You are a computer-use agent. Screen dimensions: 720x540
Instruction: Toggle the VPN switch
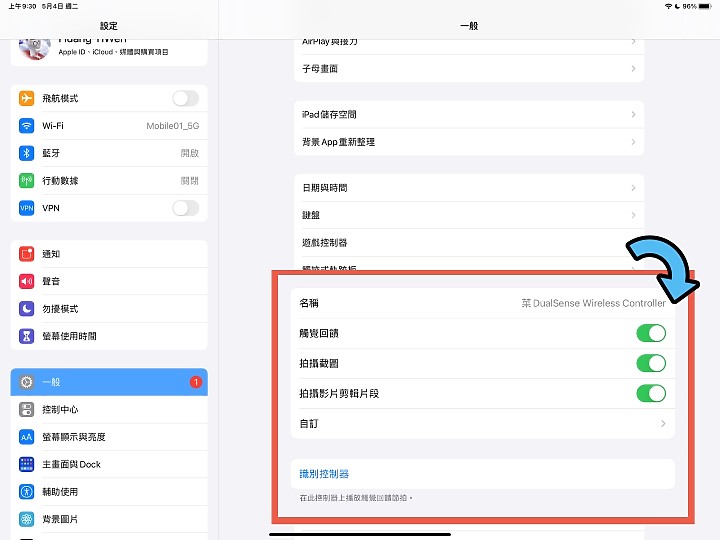click(x=186, y=208)
